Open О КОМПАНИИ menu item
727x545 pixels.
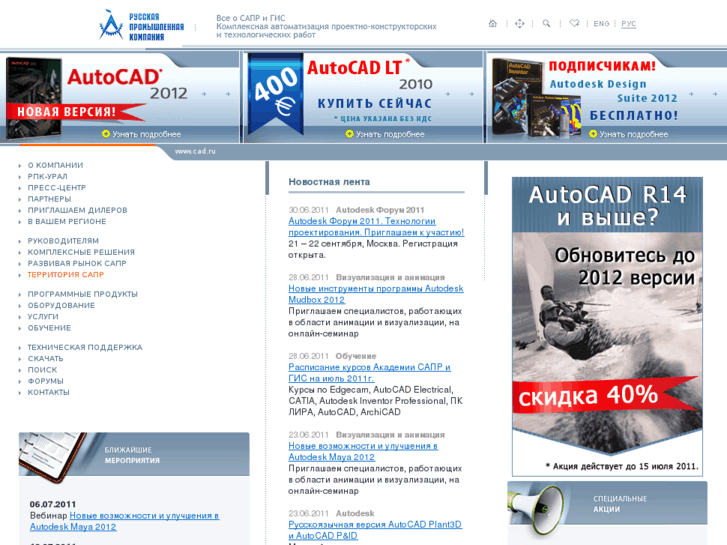click(x=55, y=165)
